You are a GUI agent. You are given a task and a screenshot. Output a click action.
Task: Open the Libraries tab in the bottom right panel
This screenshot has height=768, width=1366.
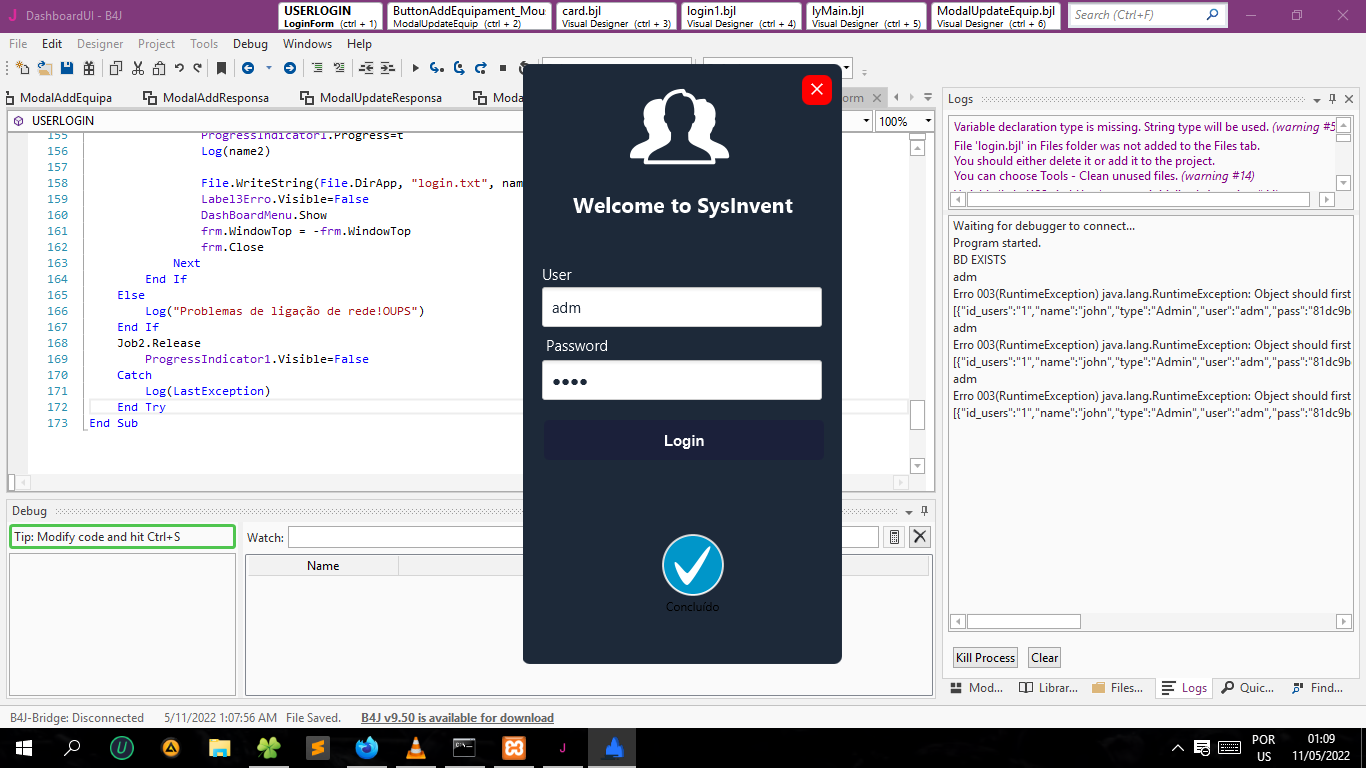[1048, 688]
